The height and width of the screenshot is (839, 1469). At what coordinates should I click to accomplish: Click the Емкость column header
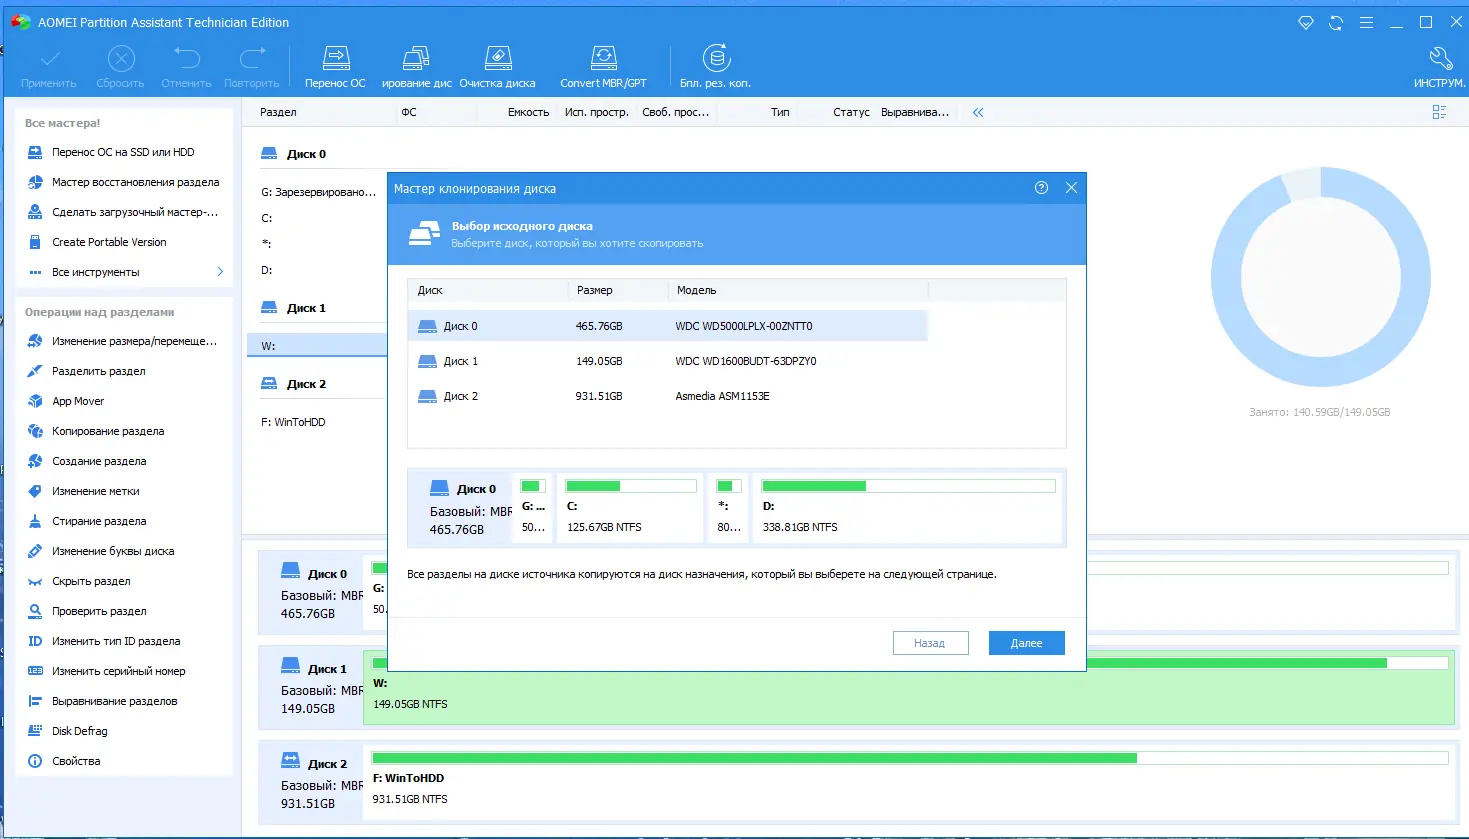click(x=528, y=112)
